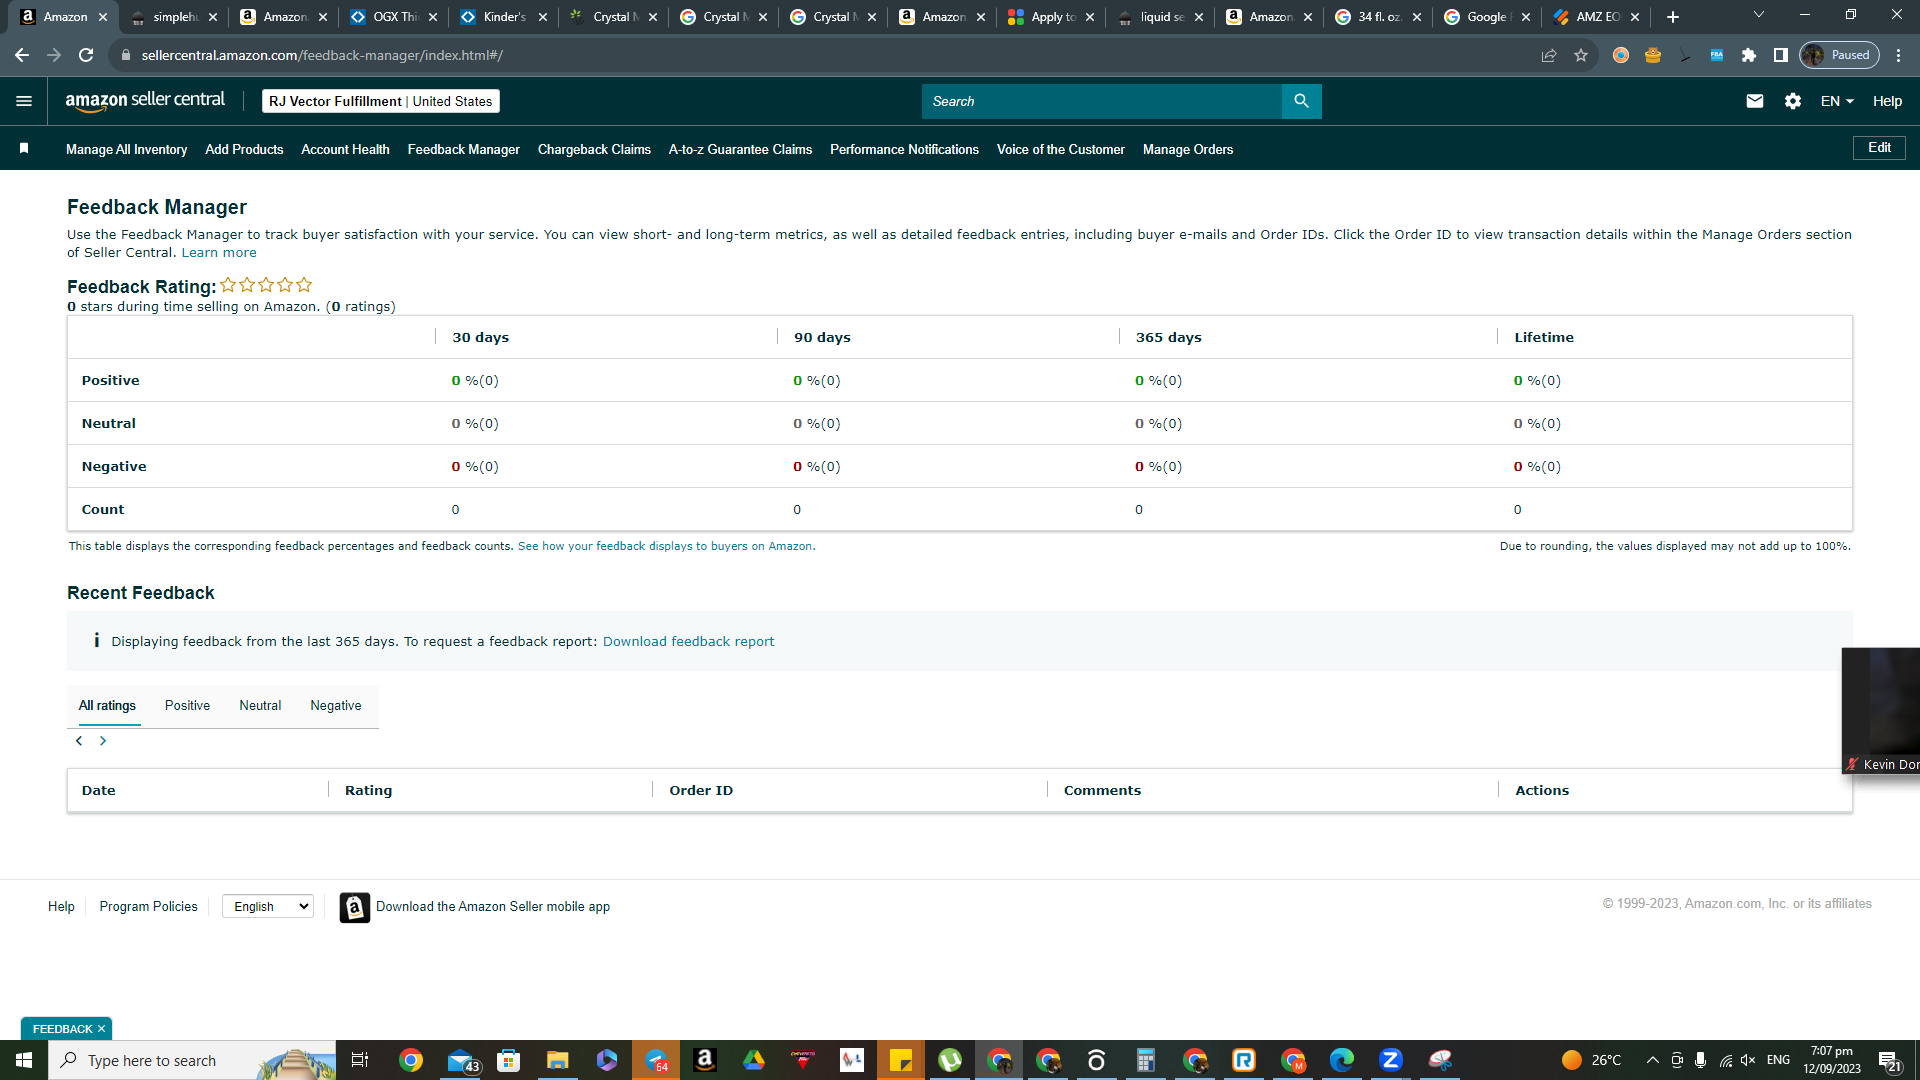Click the Windows taskbar search box
The image size is (1920, 1080).
click(193, 1060)
